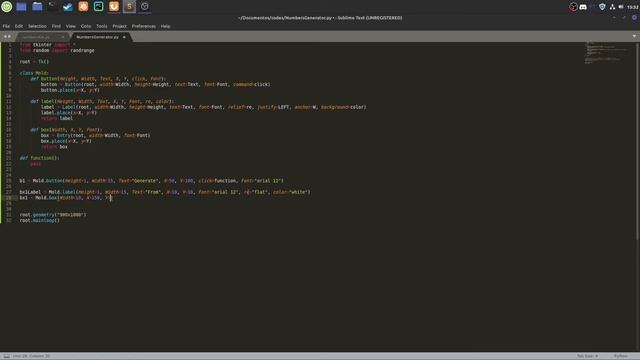Screen dimensions: 640x360
Task: Open the Project menu
Action: pos(119,26)
